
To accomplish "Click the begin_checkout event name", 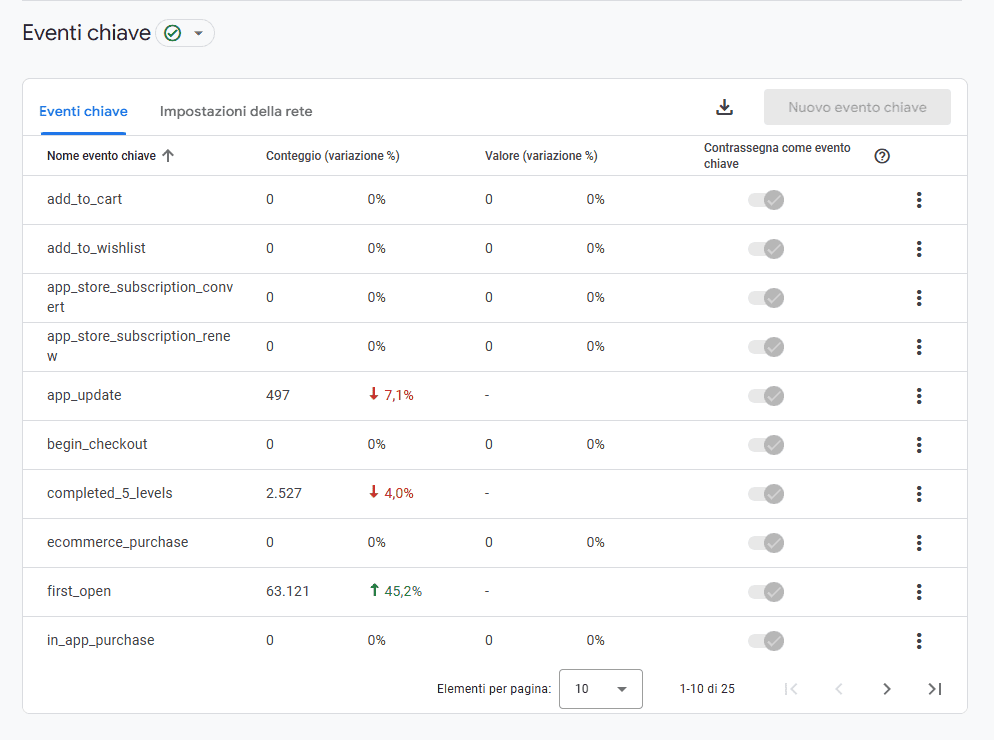I will coord(97,444).
